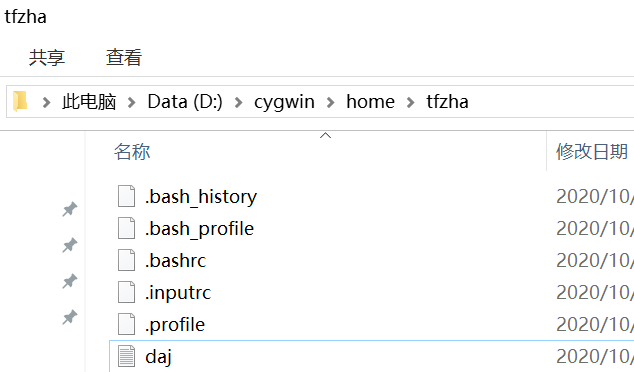The height and width of the screenshot is (372, 634).
Task: Open the 共享 ribbon tab
Action: click(x=47, y=57)
